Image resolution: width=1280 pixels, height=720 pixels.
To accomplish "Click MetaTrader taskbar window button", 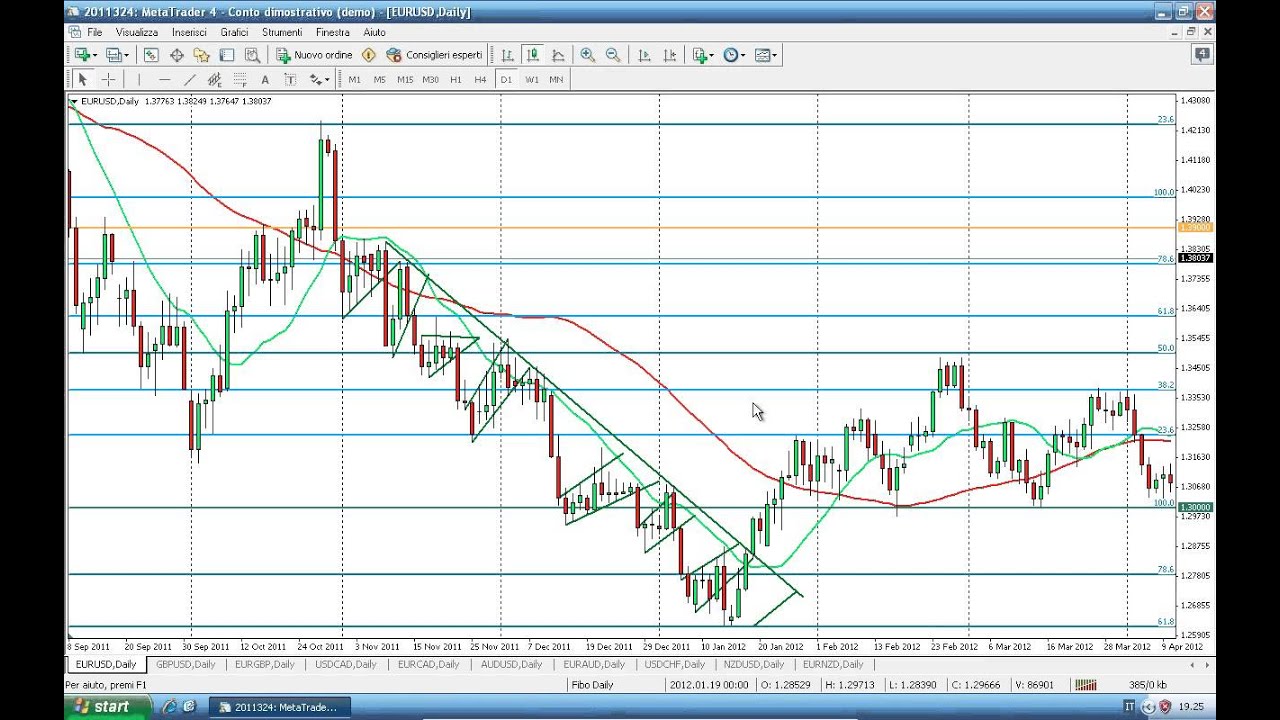I will (x=279, y=707).
